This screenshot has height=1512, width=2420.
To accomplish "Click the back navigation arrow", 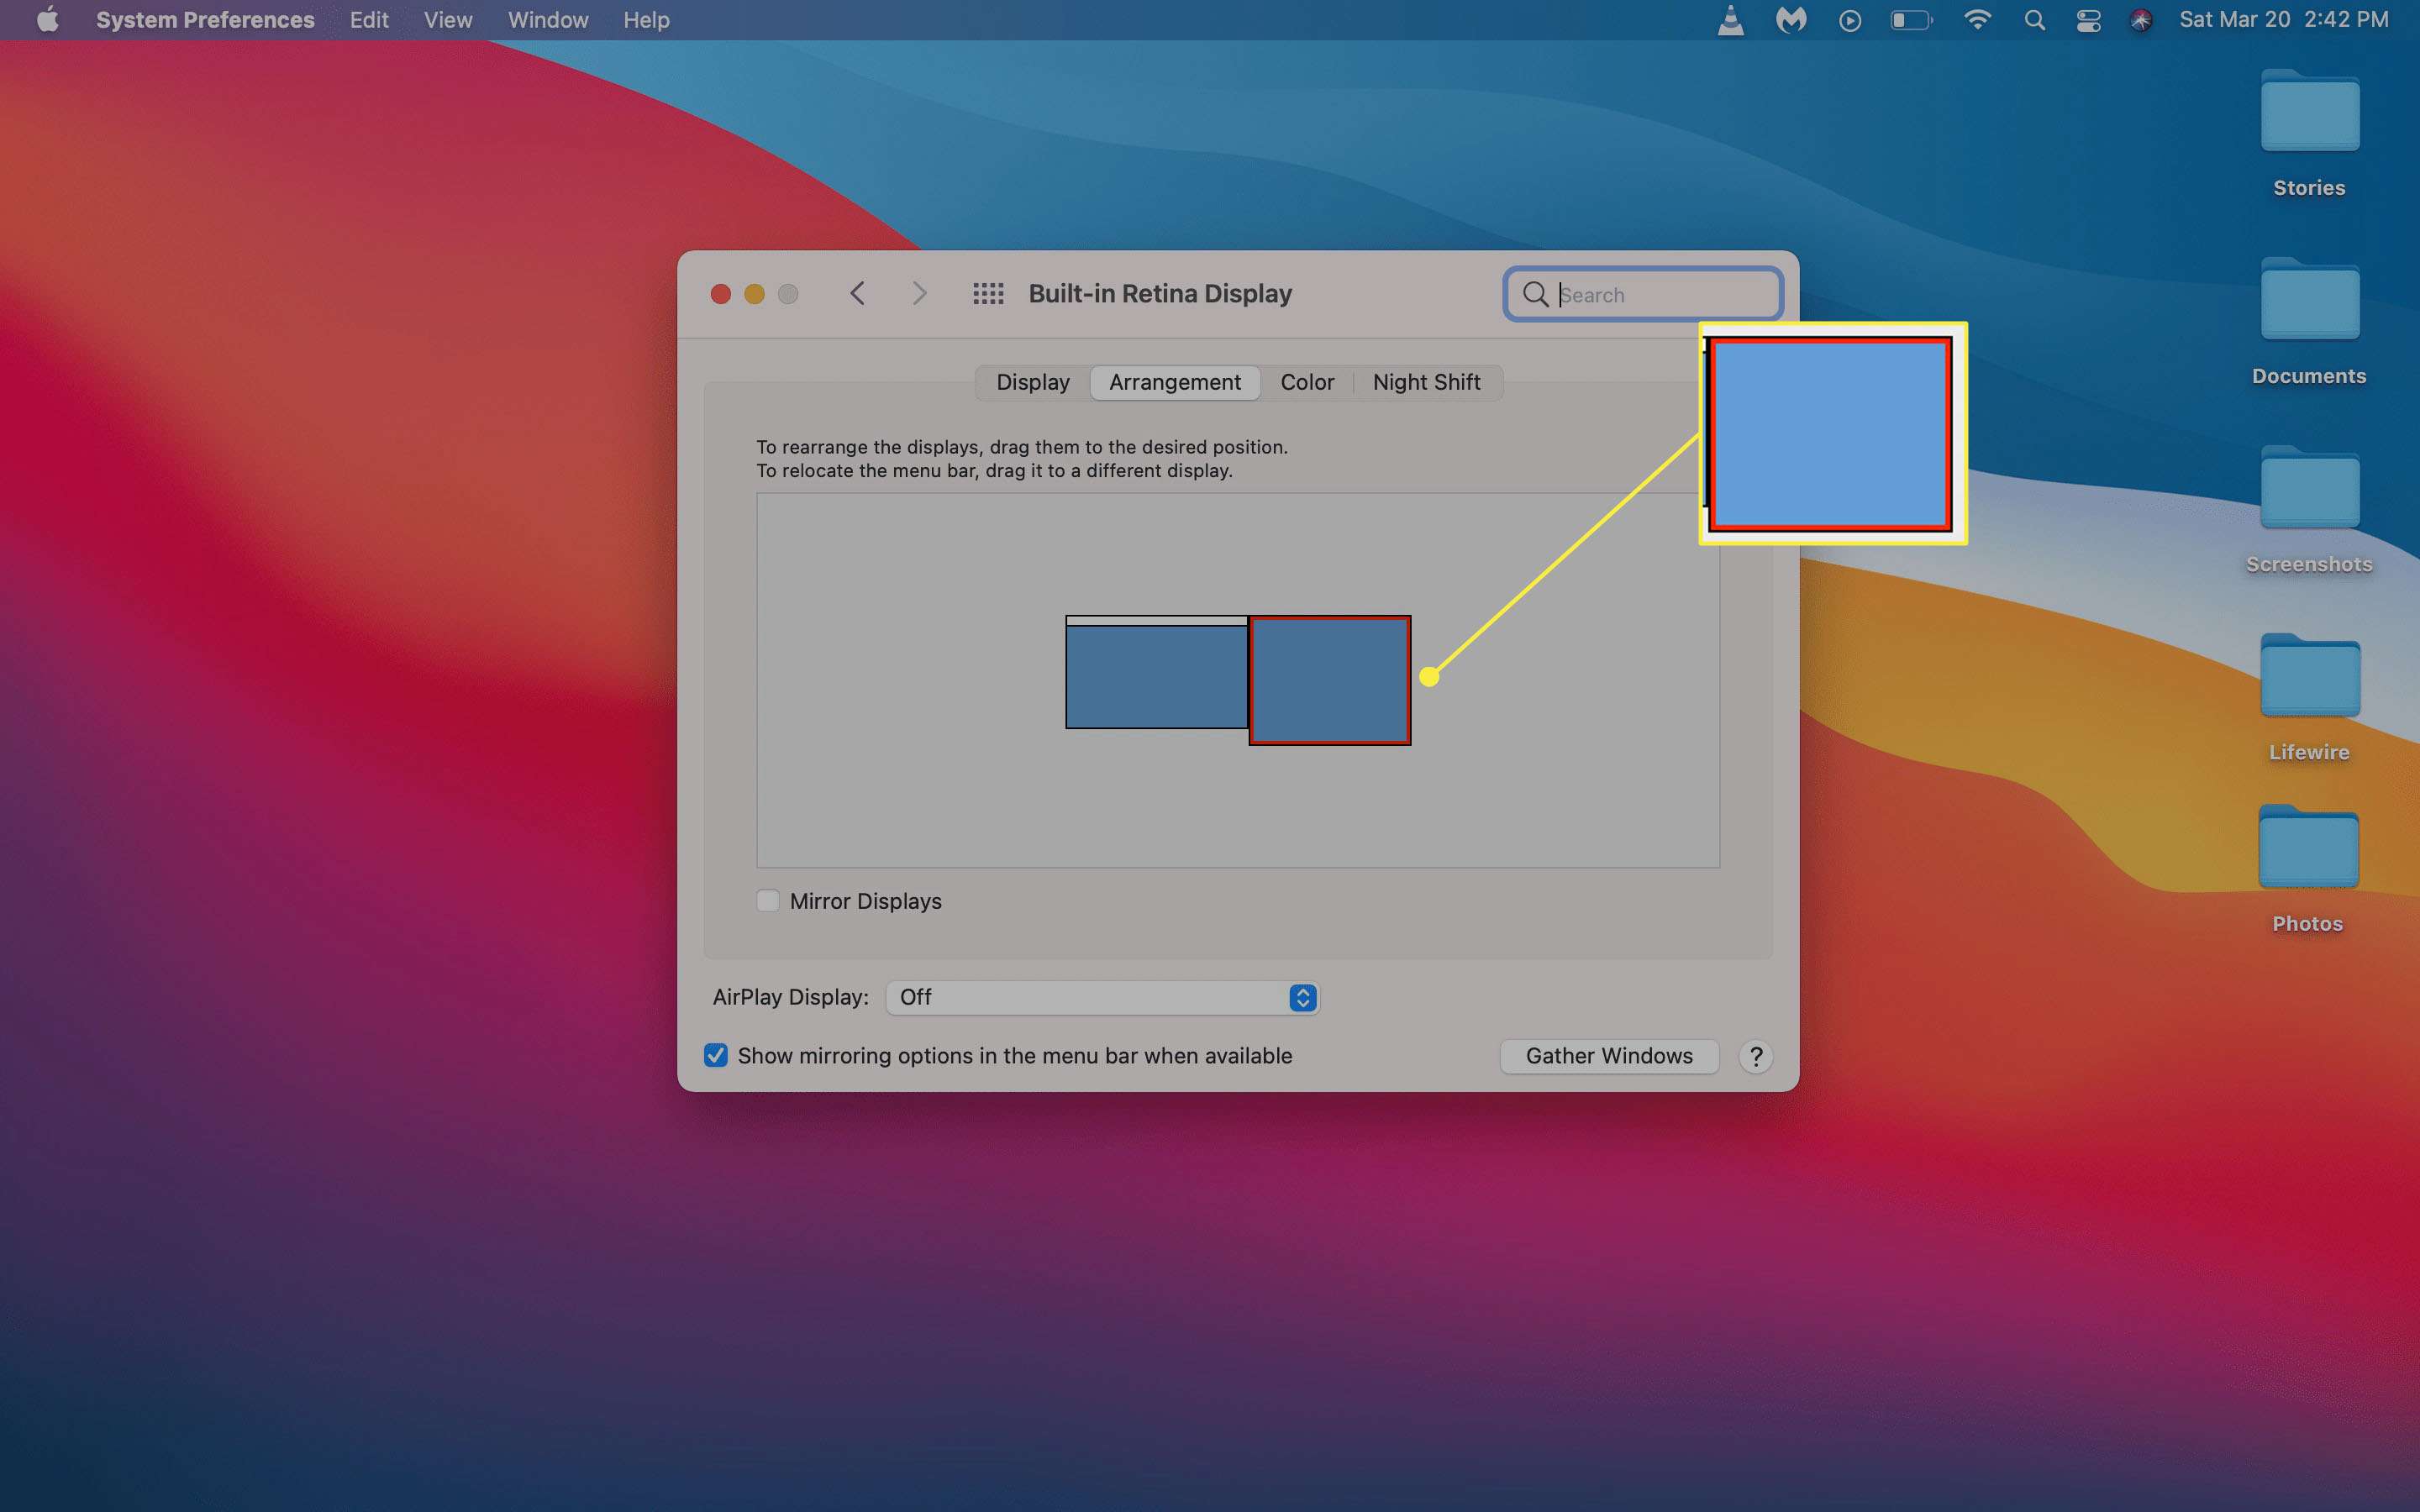I will pyautogui.click(x=859, y=292).
